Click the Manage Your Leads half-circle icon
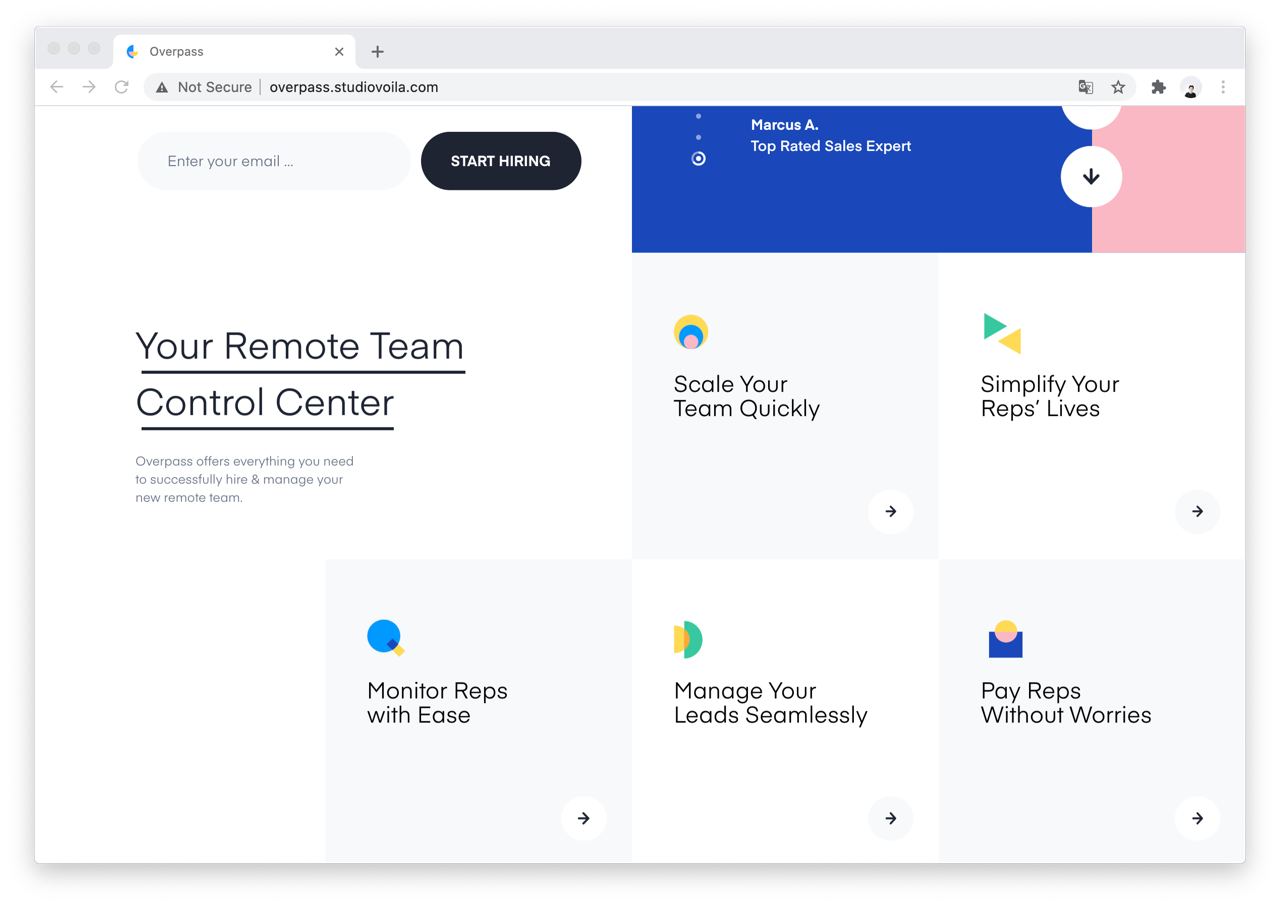 pyautogui.click(x=688, y=639)
